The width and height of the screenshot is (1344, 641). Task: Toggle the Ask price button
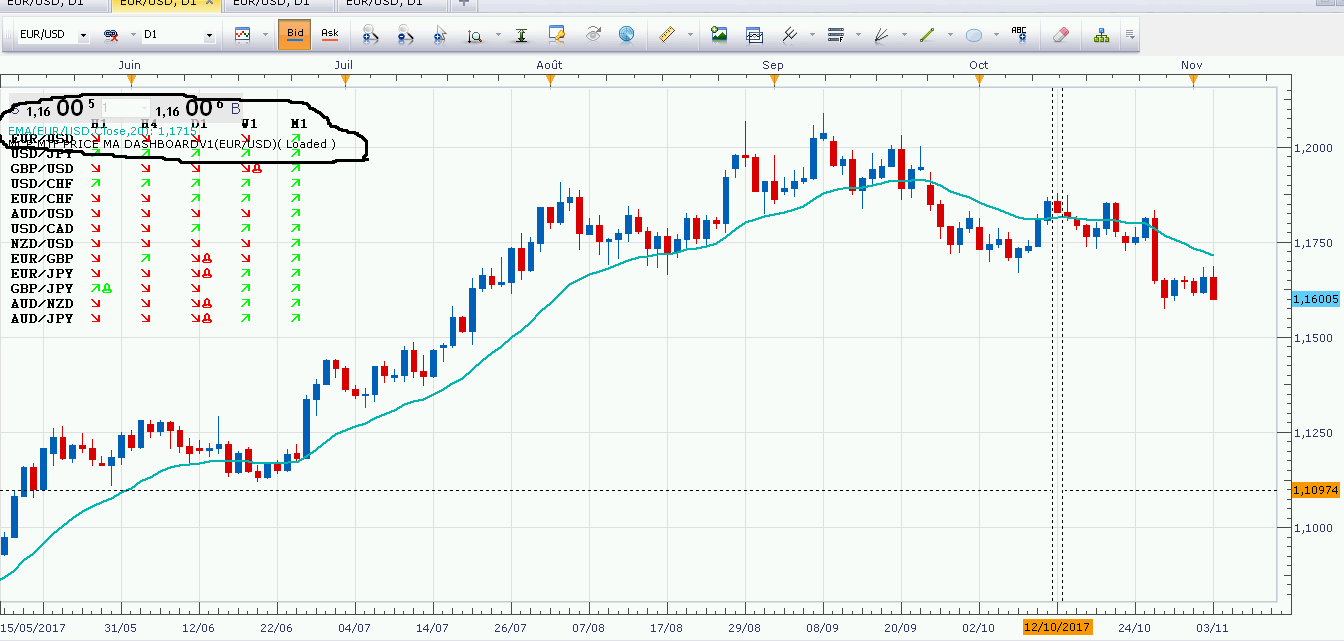tap(329, 34)
